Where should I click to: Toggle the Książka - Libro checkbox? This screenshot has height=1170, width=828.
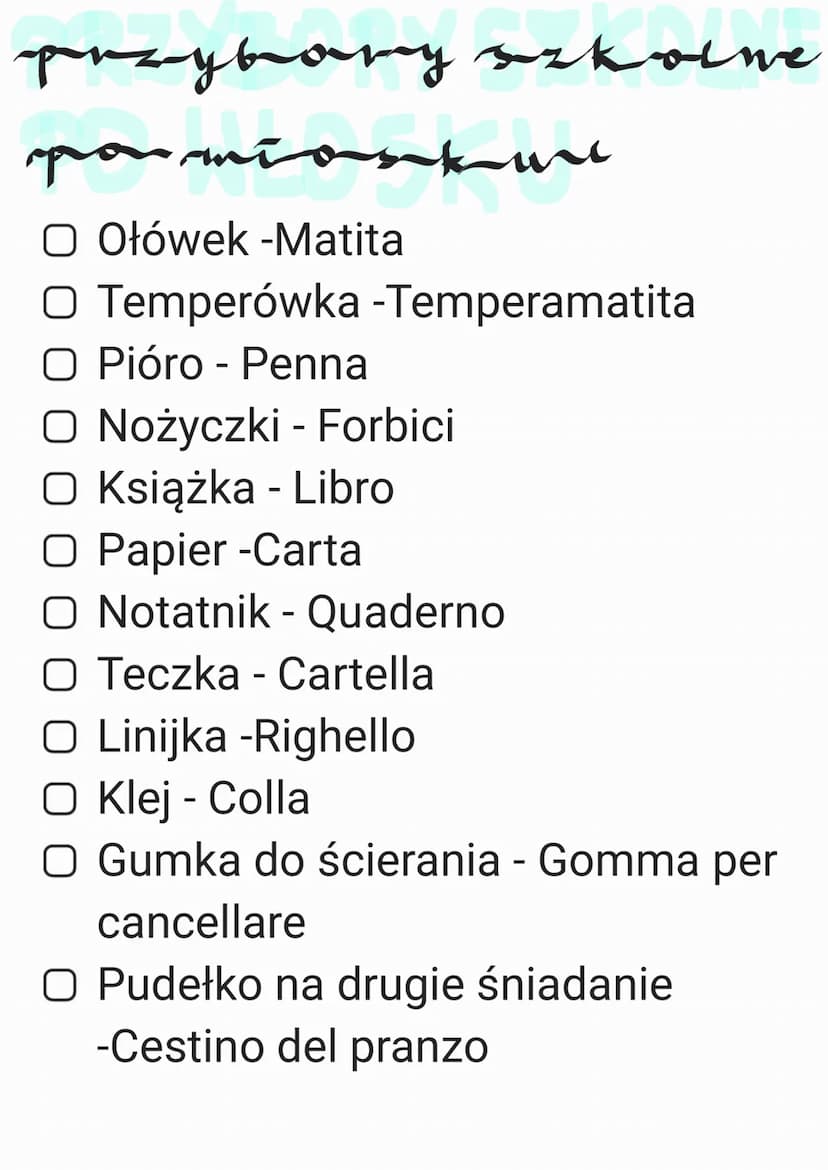click(x=60, y=489)
